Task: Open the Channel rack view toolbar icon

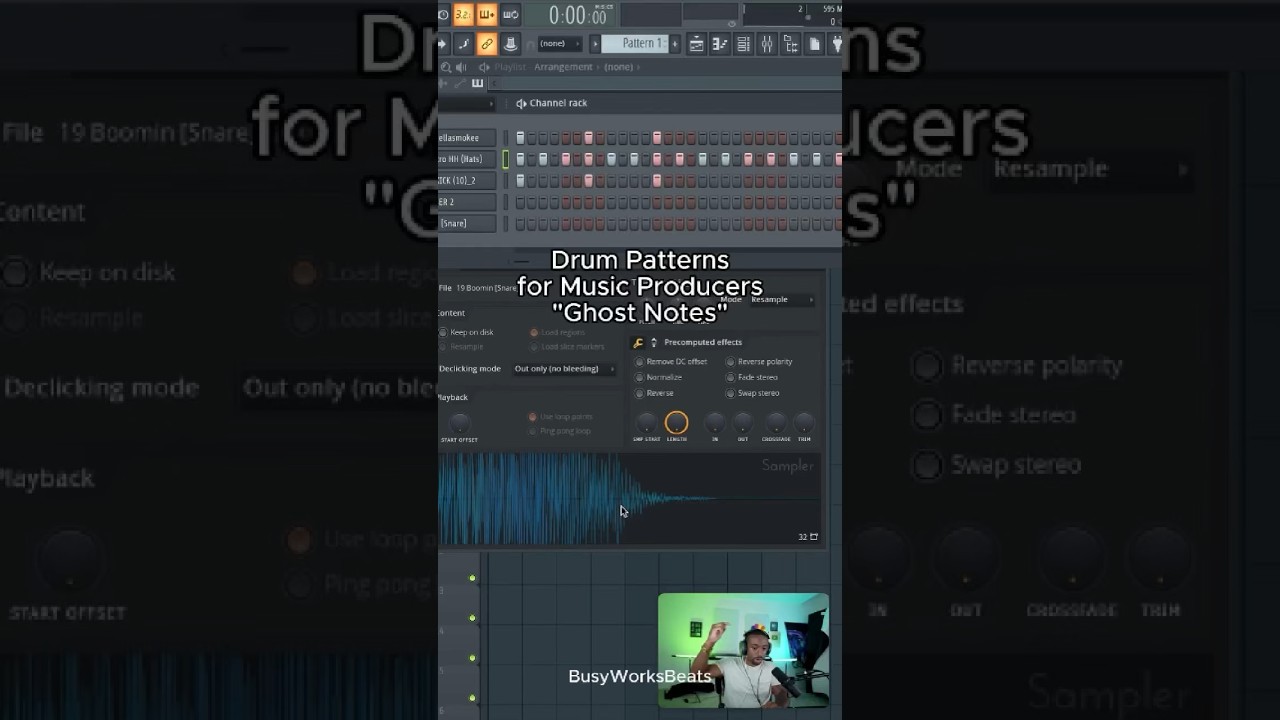Action: pyautogui.click(x=743, y=44)
